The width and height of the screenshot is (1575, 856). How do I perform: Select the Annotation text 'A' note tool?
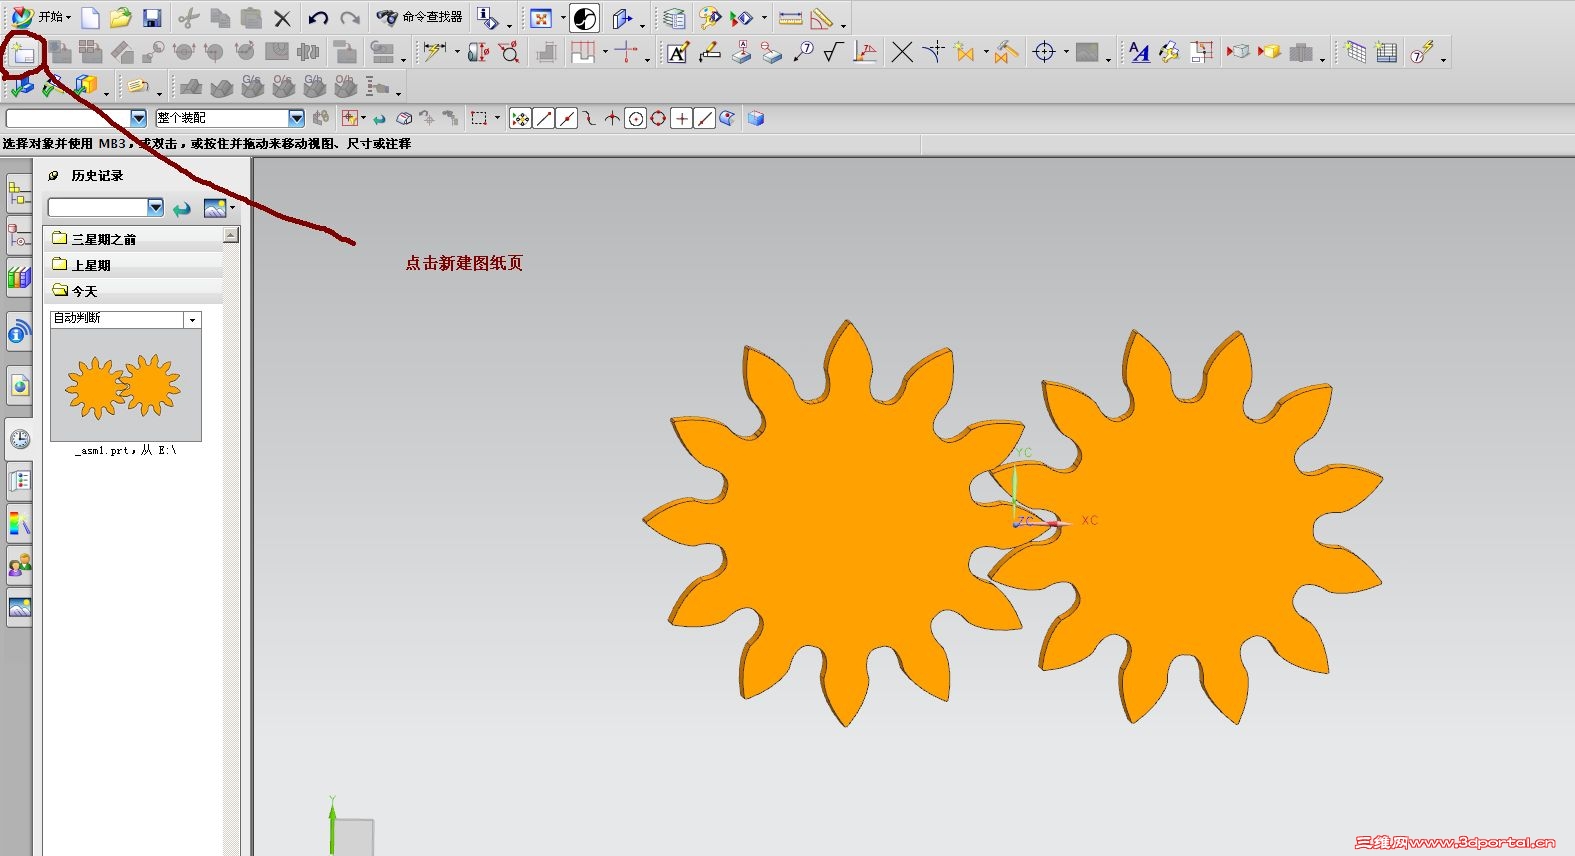[677, 52]
